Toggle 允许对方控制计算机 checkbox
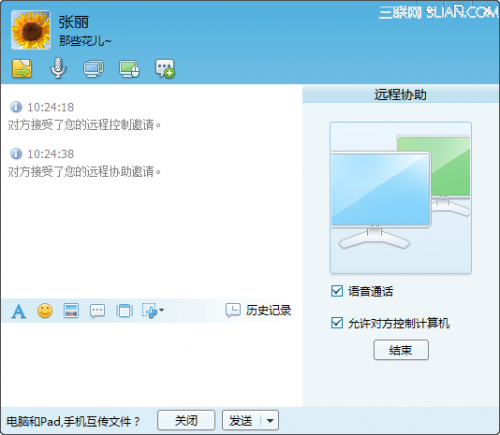 [337, 323]
